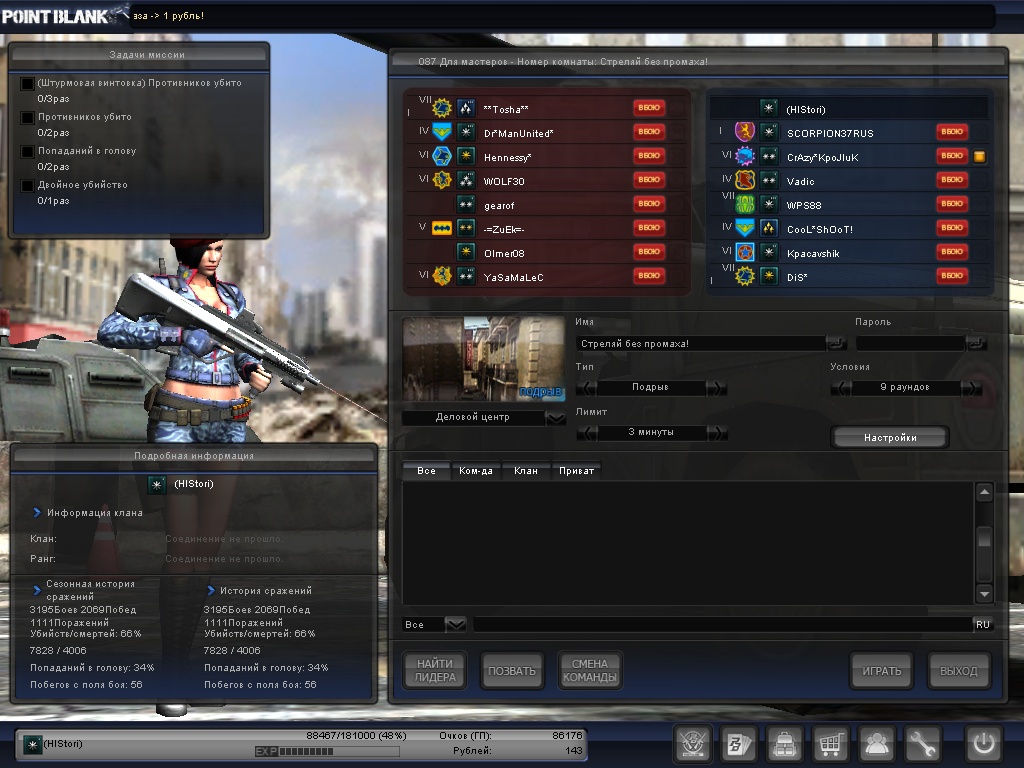Switch Тип to next mode (right arrow)
The height and width of the screenshot is (768, 1024).
(x=717, y=388)
